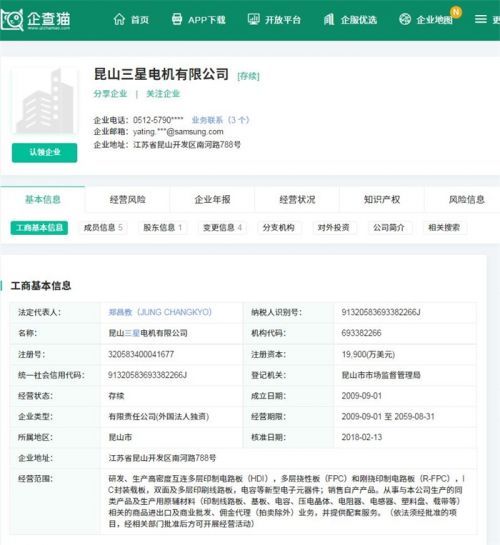Screen dimensions: 500x545
Task: Click legal representative link JUNG CHANGKYO
Action: tap(160, 312)
